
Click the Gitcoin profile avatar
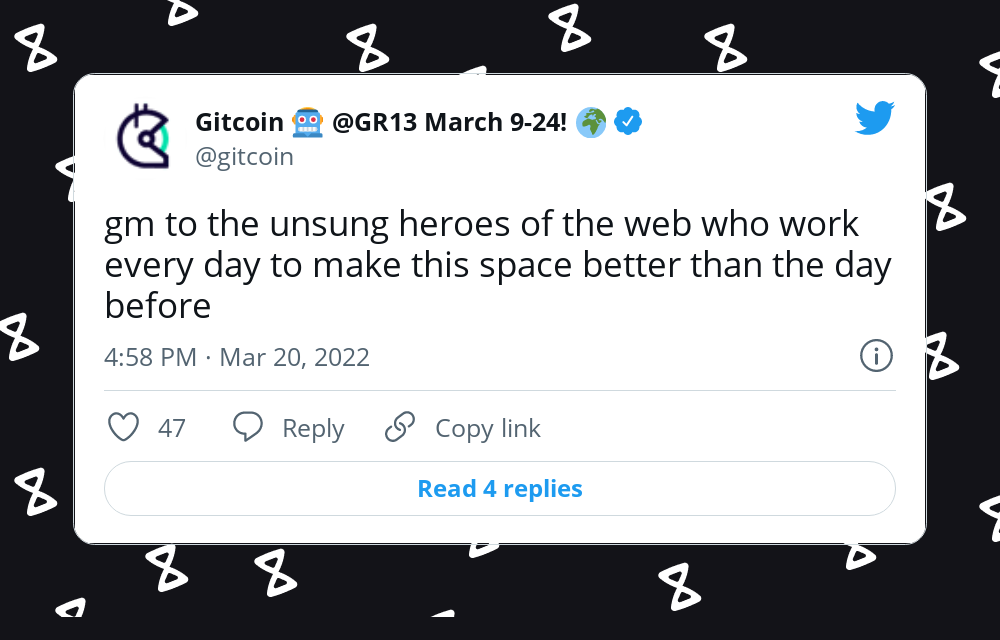tap(143, 137)
